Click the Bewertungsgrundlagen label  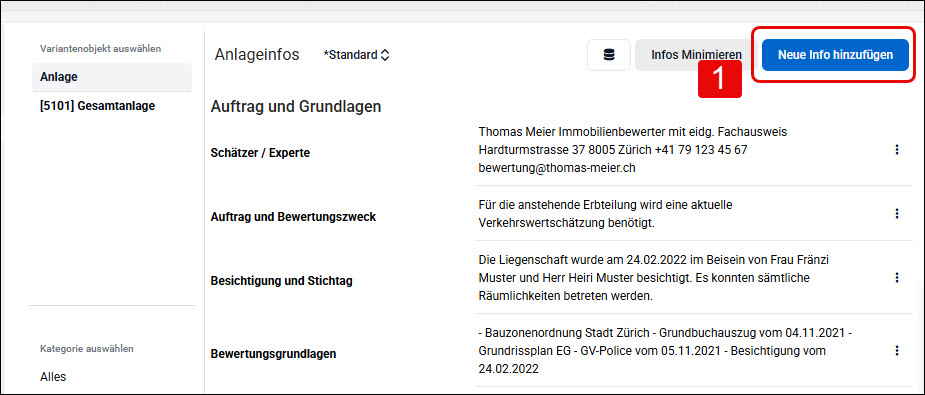(273, 354)
